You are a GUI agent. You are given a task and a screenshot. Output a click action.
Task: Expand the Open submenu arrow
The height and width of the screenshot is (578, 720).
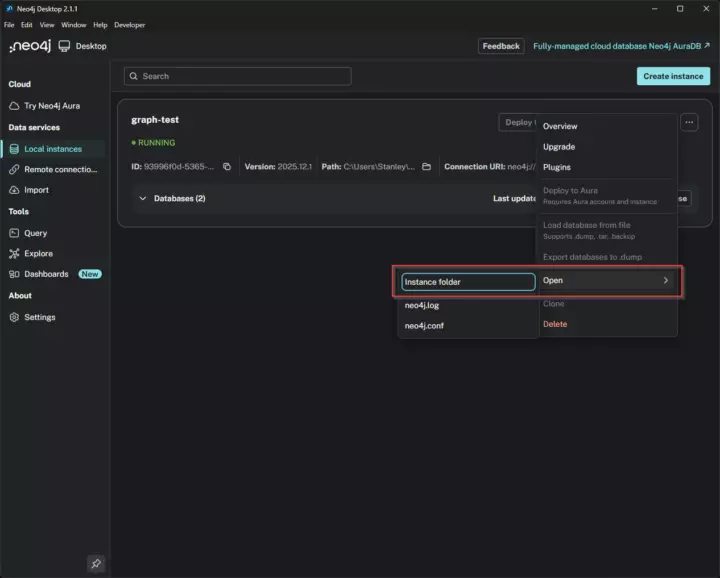tap(666, 281)
